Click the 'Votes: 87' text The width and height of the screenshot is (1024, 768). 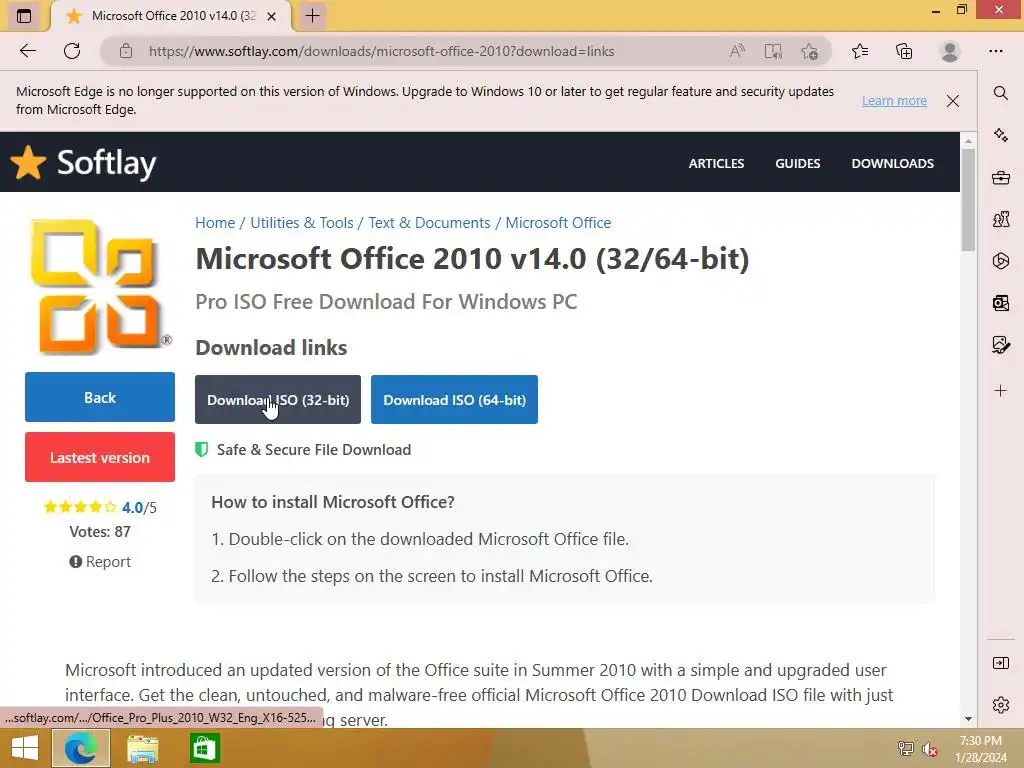pos(100,532)
